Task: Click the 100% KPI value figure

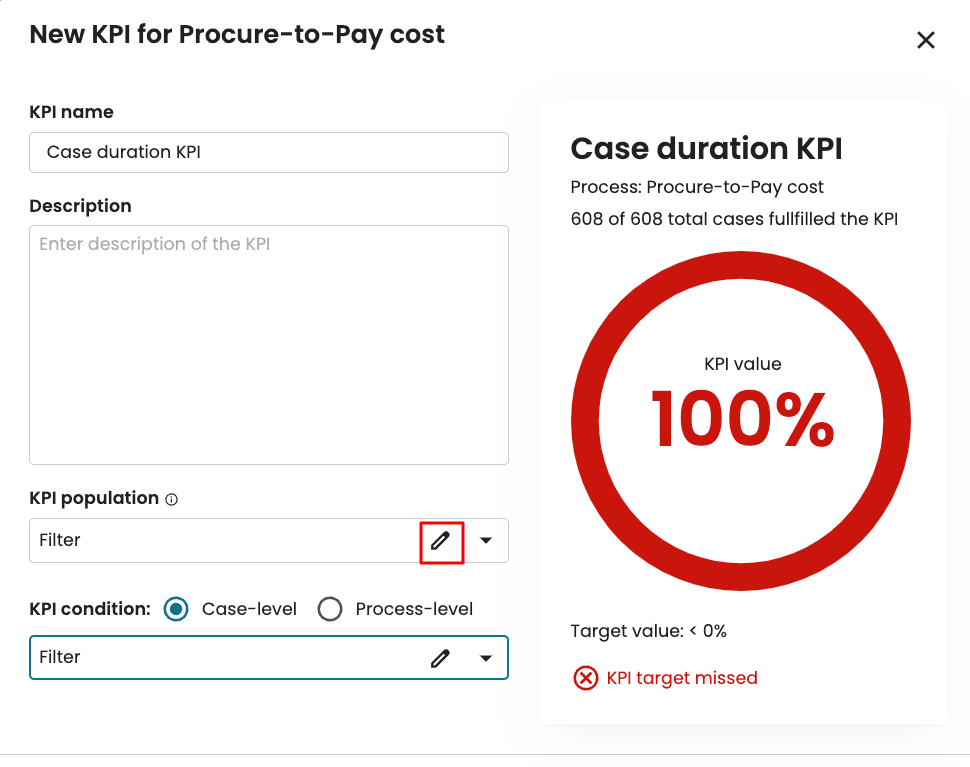Action: coord(742,418)
